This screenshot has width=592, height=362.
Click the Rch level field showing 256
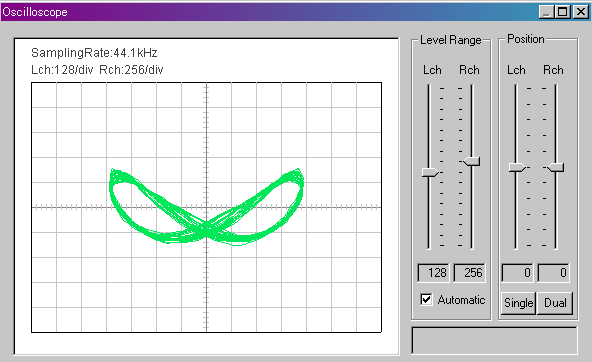tap(469, 273)
